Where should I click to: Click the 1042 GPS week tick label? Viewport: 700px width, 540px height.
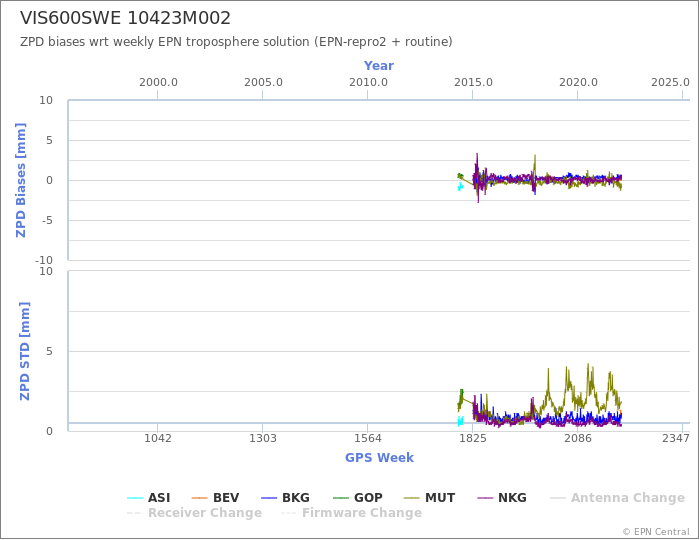tap(158, 438)
